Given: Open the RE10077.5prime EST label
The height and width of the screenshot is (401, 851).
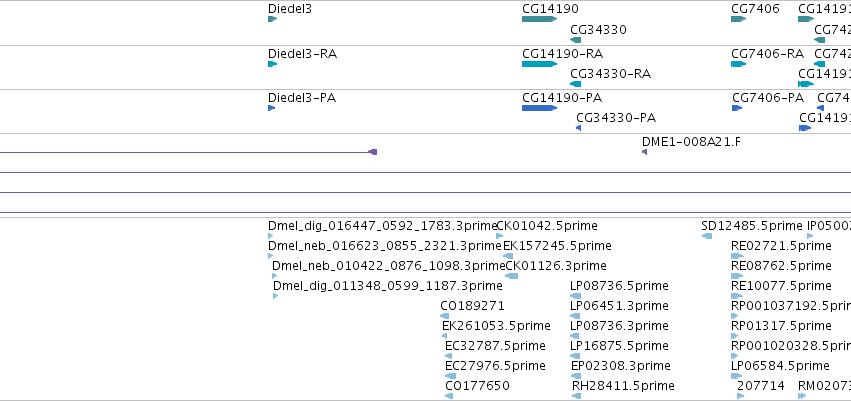Looking at the screenshot, I should point(781,286).
